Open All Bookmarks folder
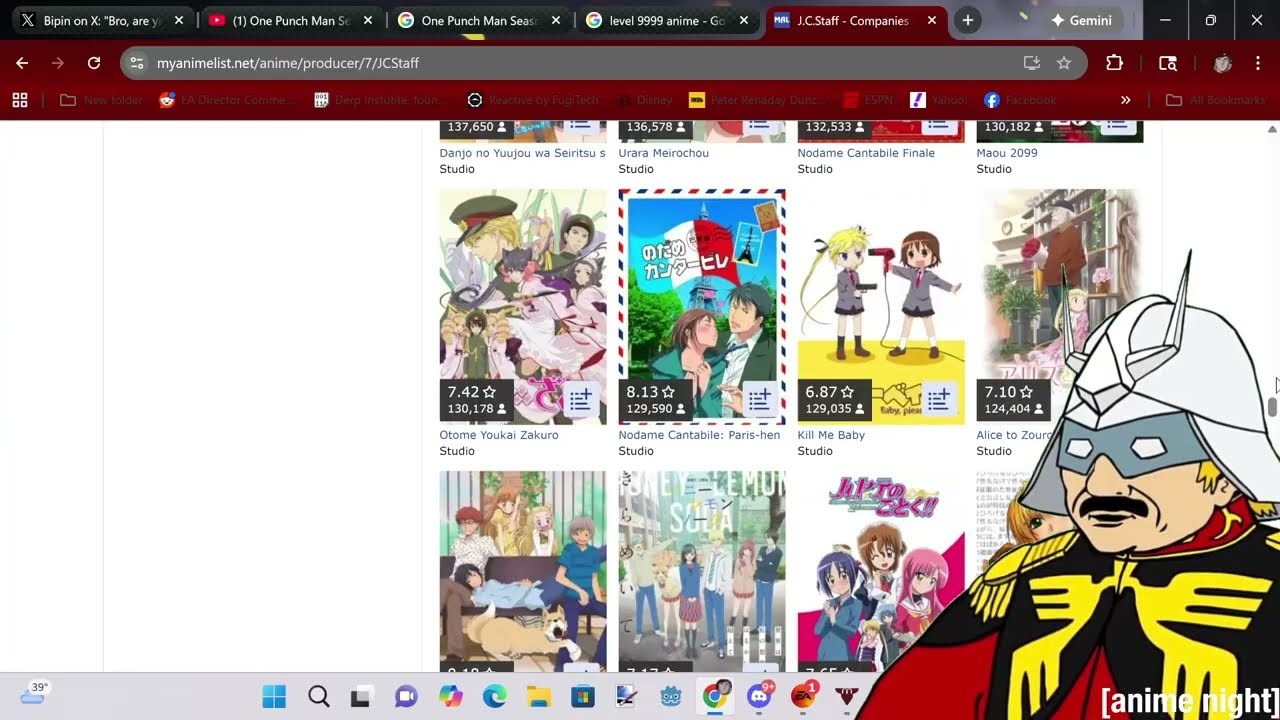The image size is (1280, 720). (1216, 100)
